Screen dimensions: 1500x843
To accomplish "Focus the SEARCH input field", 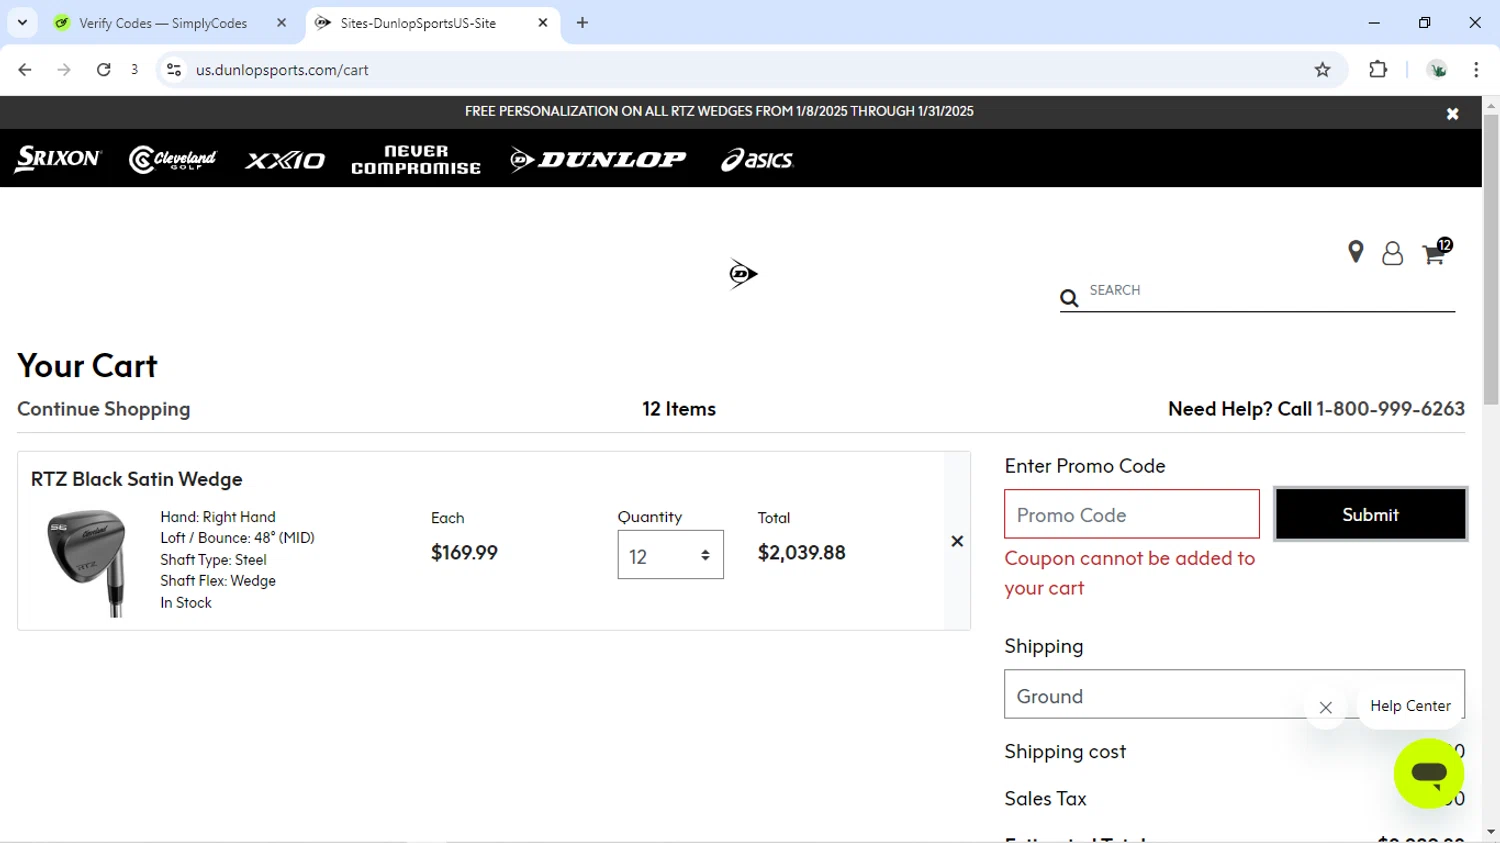I will [1270, 291].
